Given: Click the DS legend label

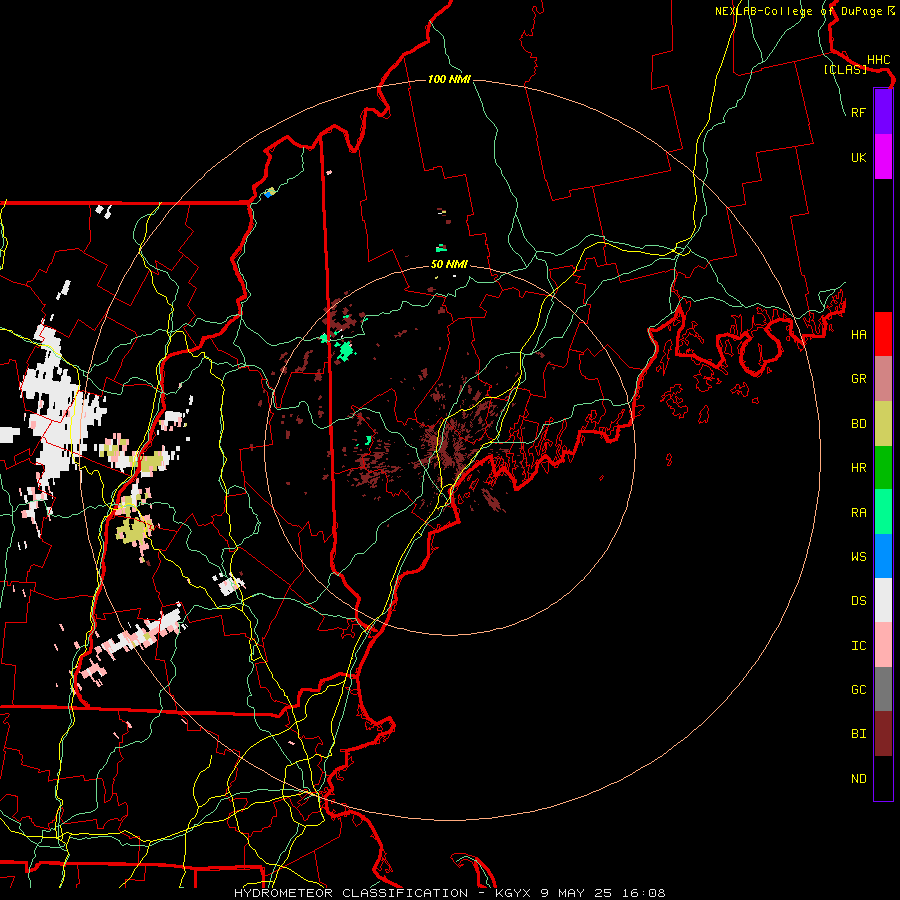Looking at the screenshot, I should click(858, 601).
